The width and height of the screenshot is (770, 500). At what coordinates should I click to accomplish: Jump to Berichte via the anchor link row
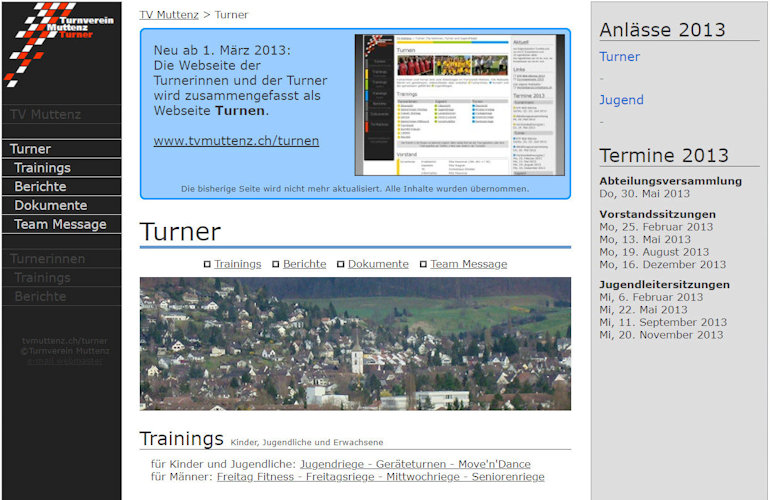(304, 264)
